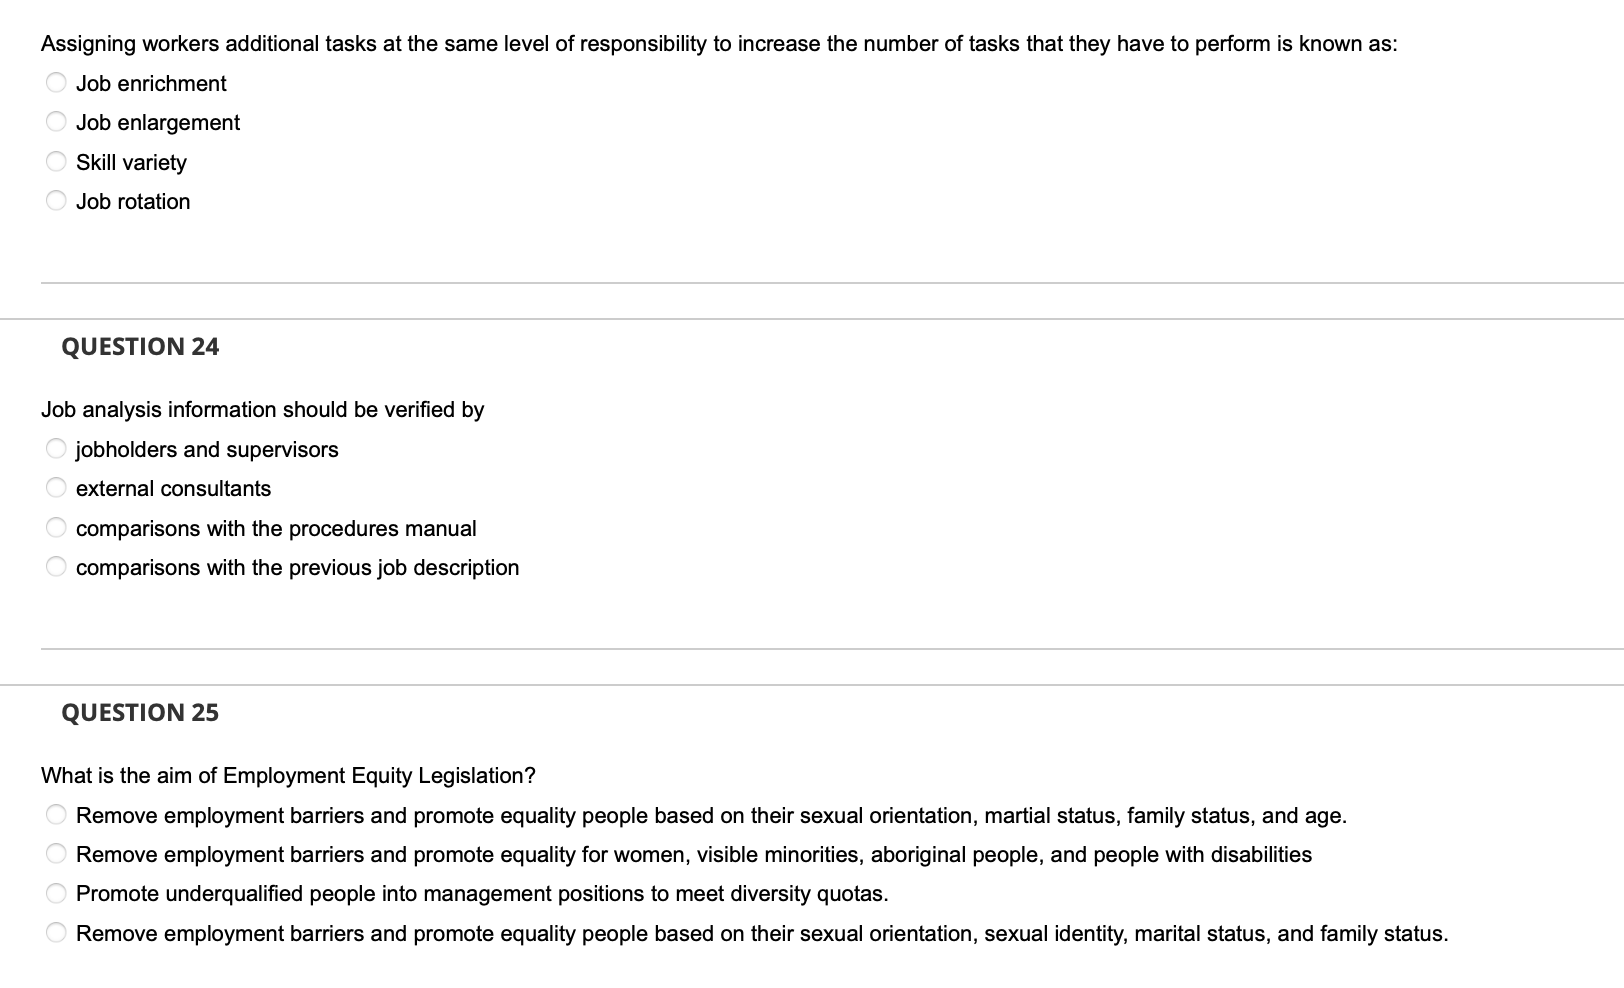
Task: Click the QUESTION 24 heading
Action: pyautogui.click(x=140, y=346)
